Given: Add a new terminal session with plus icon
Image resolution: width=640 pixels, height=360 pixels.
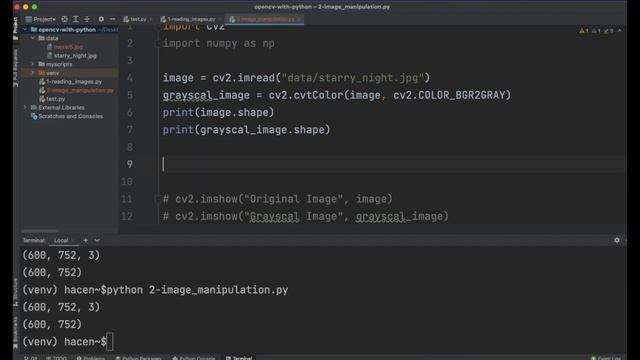Looking at the screenshot, I should pos(86,240).
